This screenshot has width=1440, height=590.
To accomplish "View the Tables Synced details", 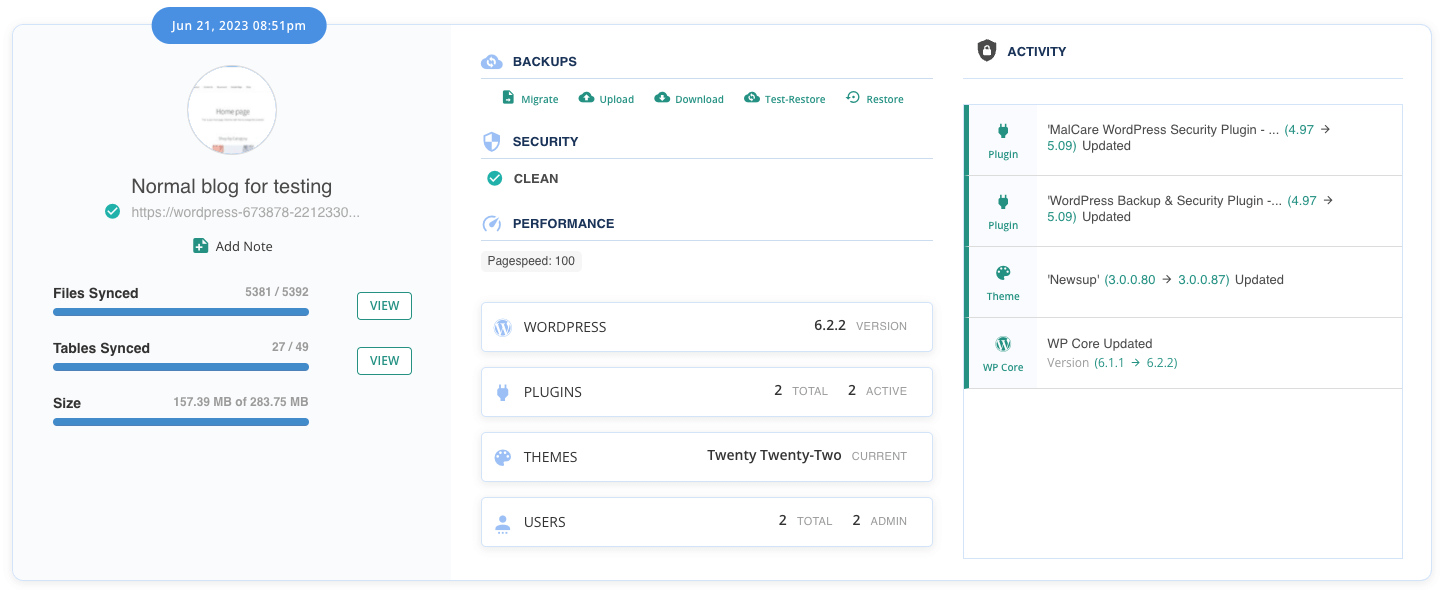I will 384,361.
